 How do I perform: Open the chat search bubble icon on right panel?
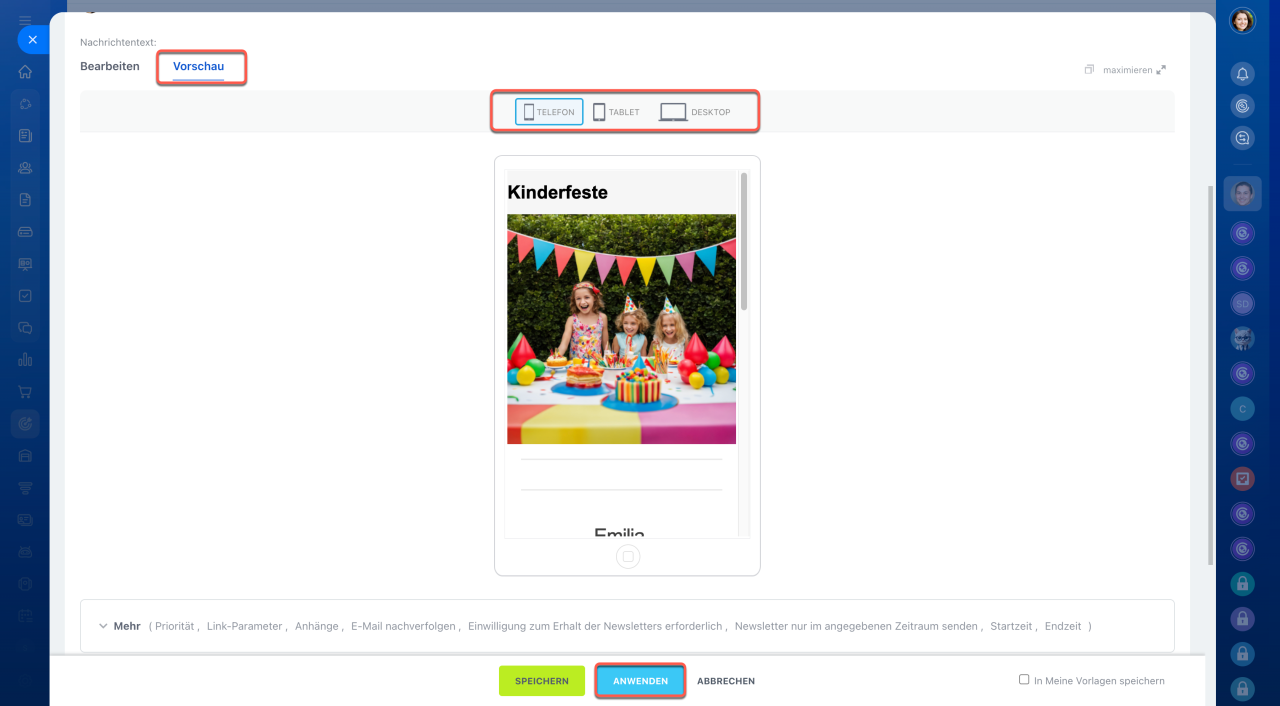click(1242, 139)
